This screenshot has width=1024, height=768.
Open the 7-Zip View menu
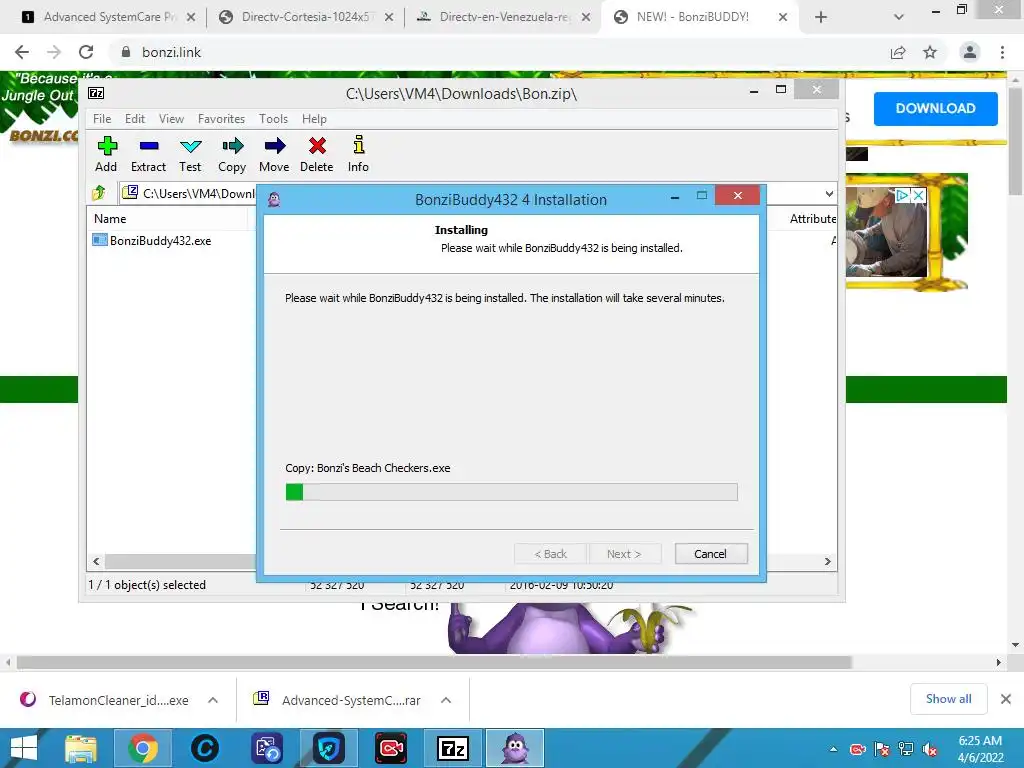(x=171, y=119)
